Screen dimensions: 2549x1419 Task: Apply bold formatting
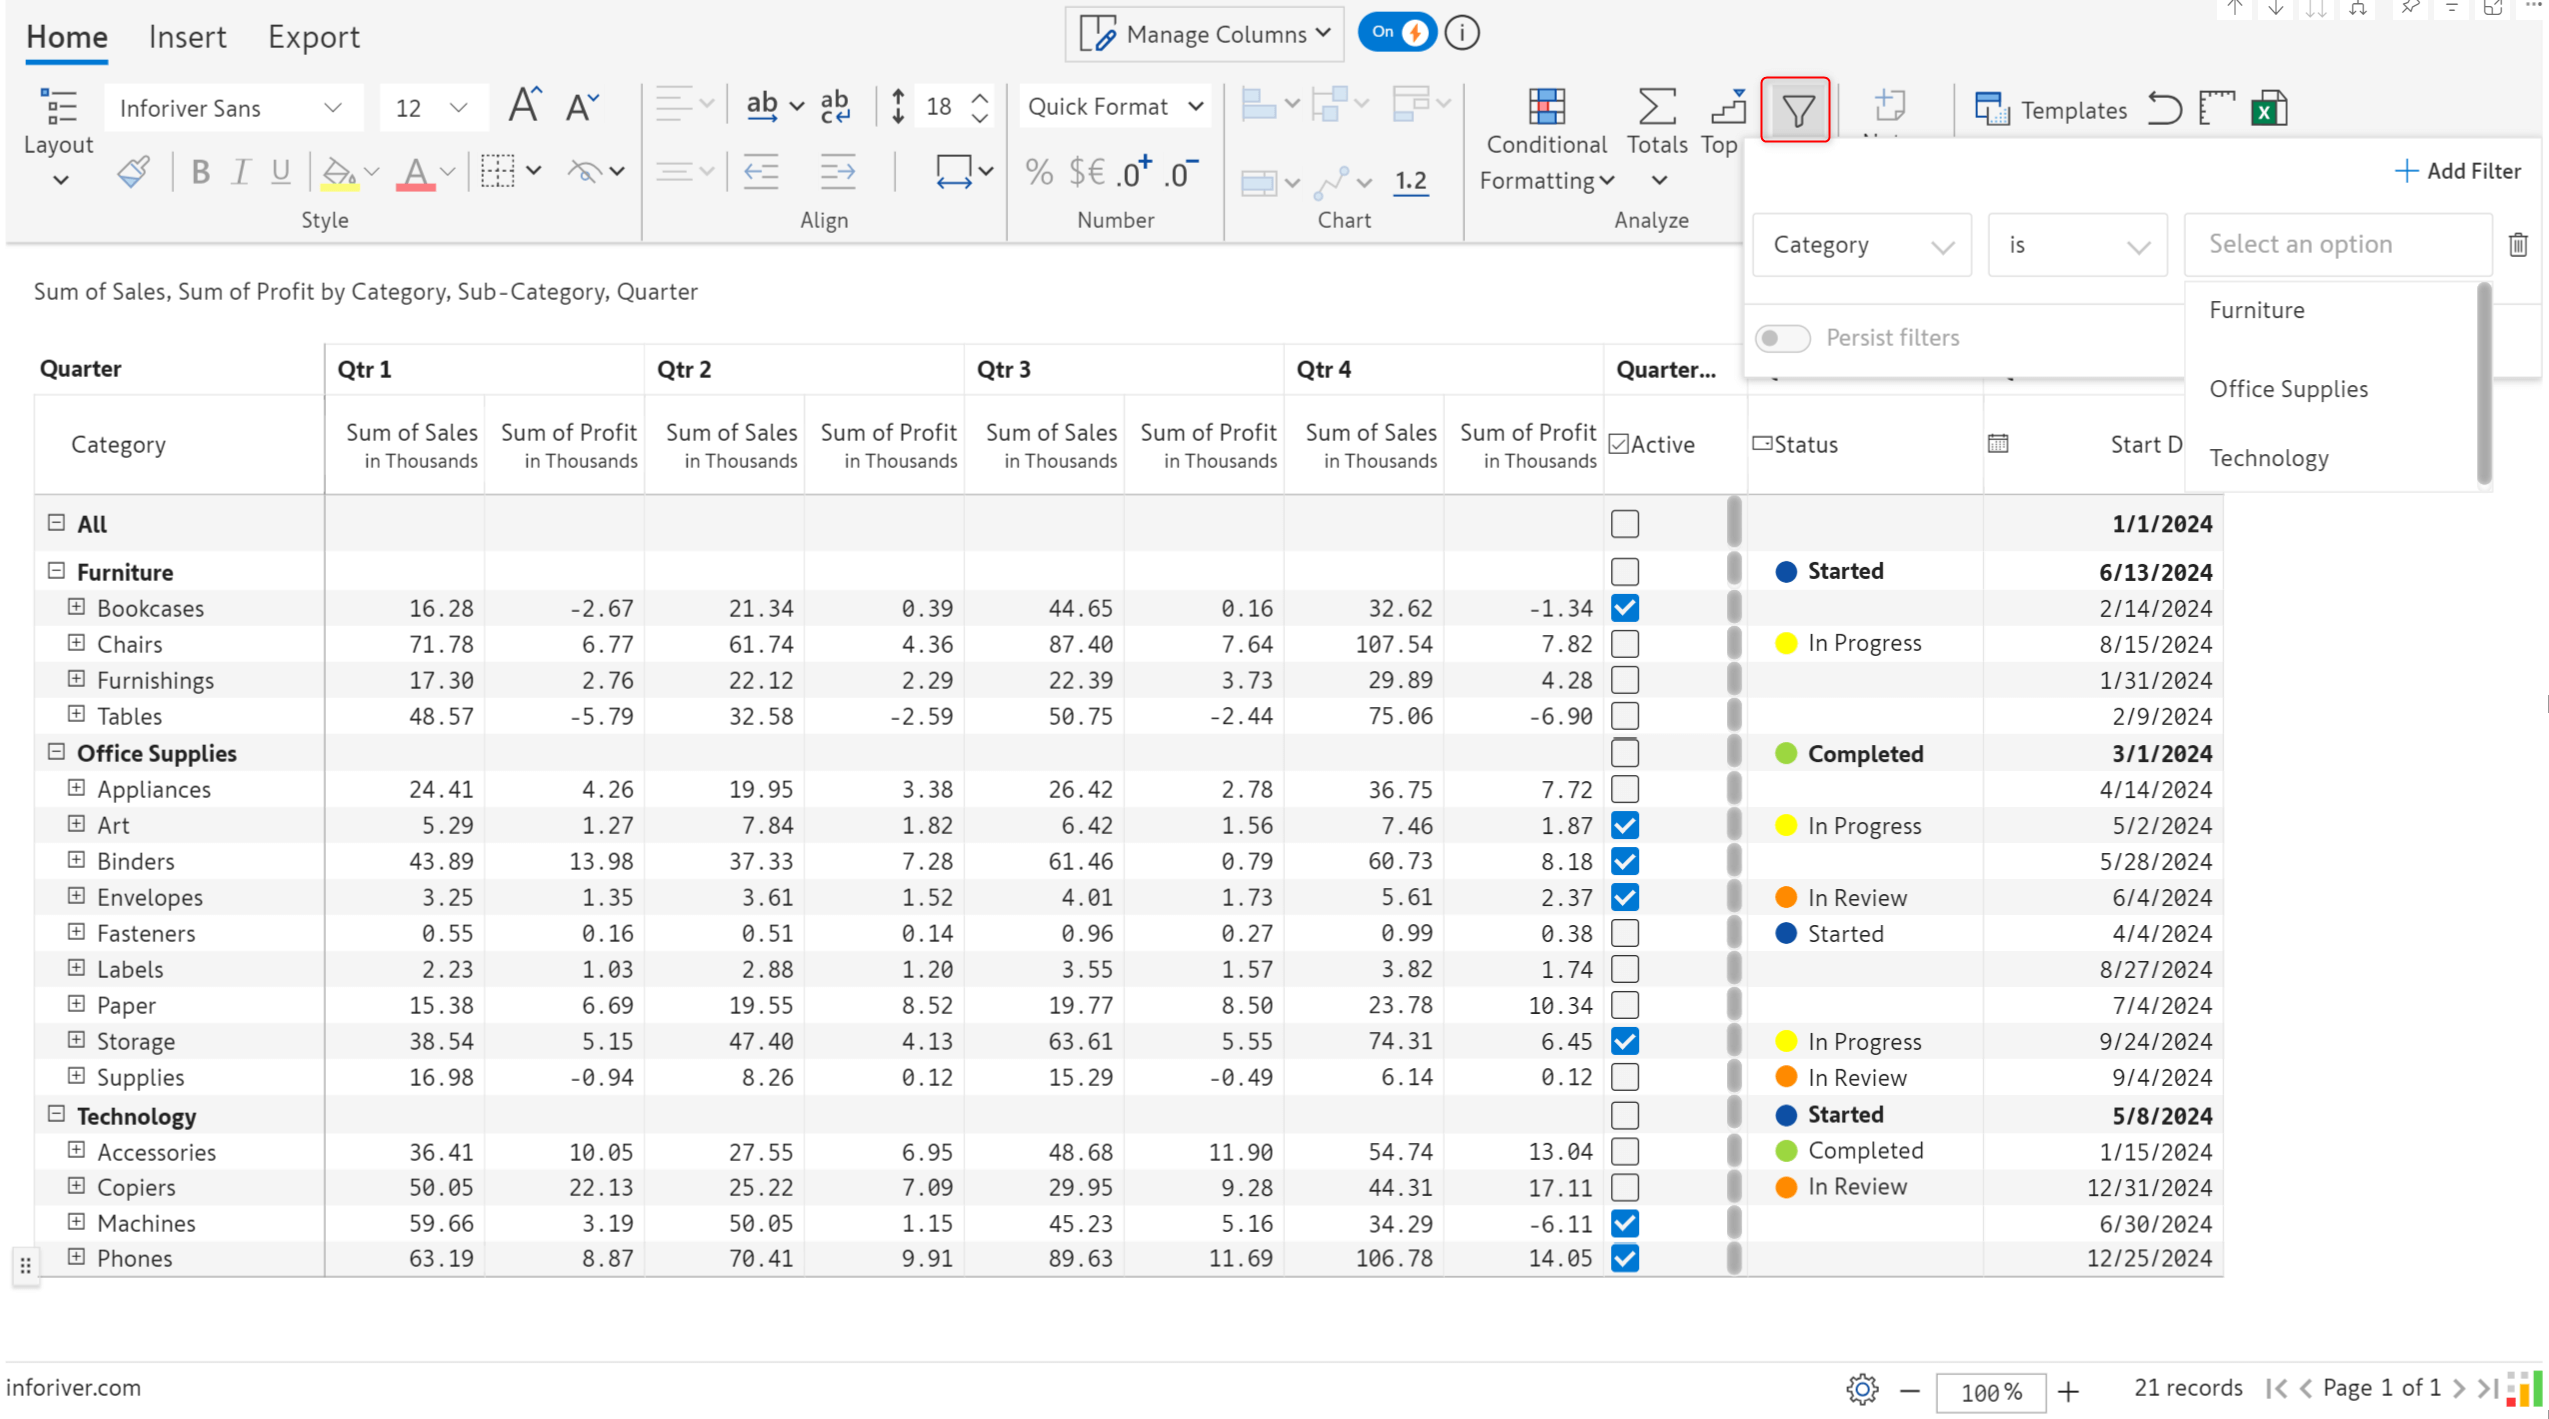pyautogui.click(x=200, y=171)
